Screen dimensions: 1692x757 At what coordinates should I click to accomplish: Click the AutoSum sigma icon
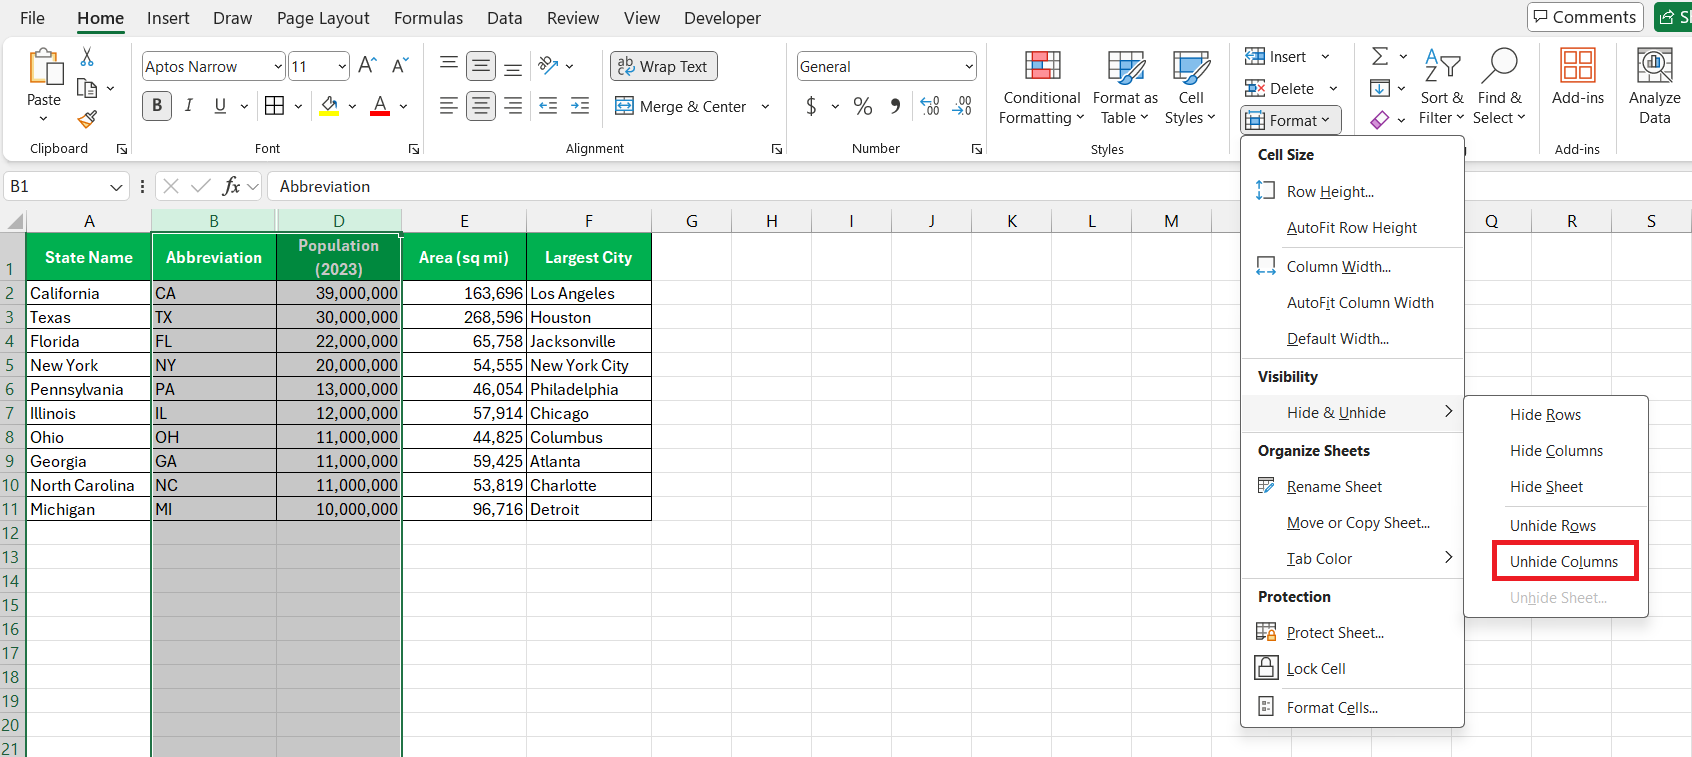tap(1380, 57)
